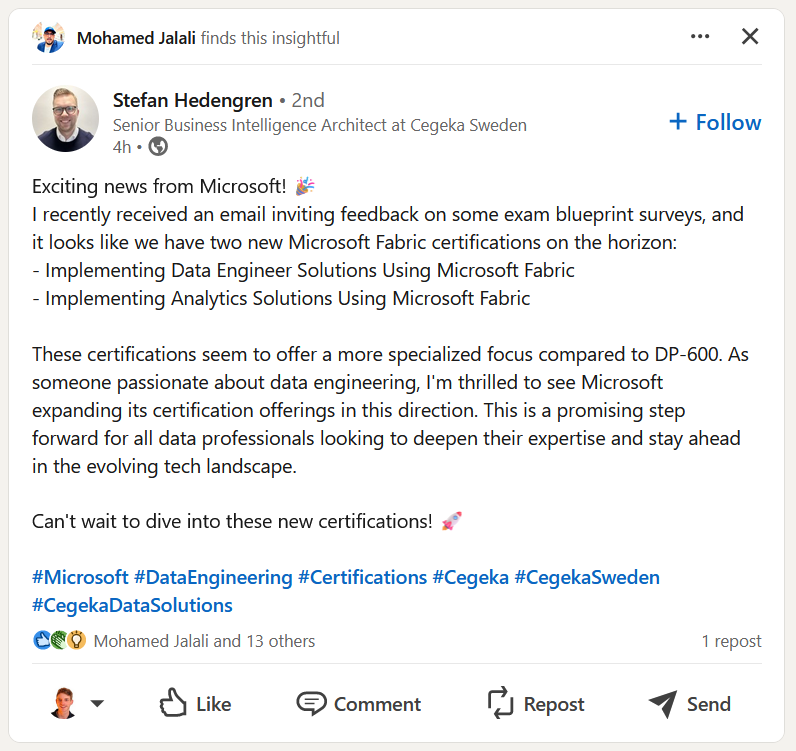Show Mohamed Jalali and 13 others reactions

pos(204,641)
